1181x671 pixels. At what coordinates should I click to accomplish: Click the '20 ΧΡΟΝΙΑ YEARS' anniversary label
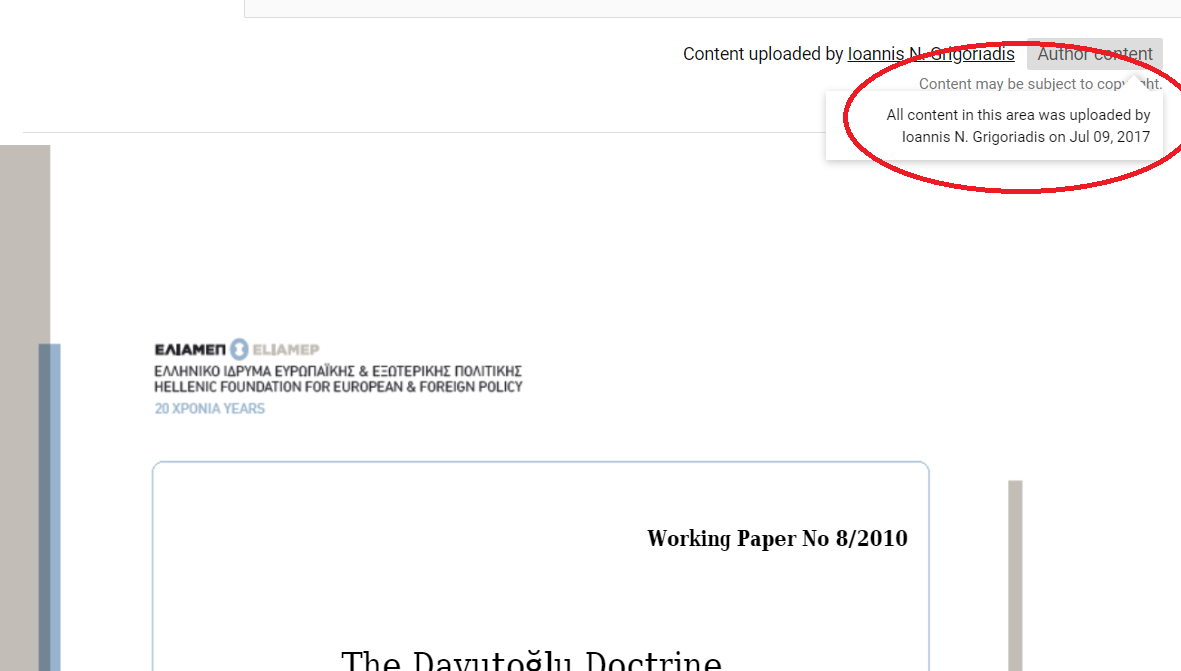pos(209,409)
